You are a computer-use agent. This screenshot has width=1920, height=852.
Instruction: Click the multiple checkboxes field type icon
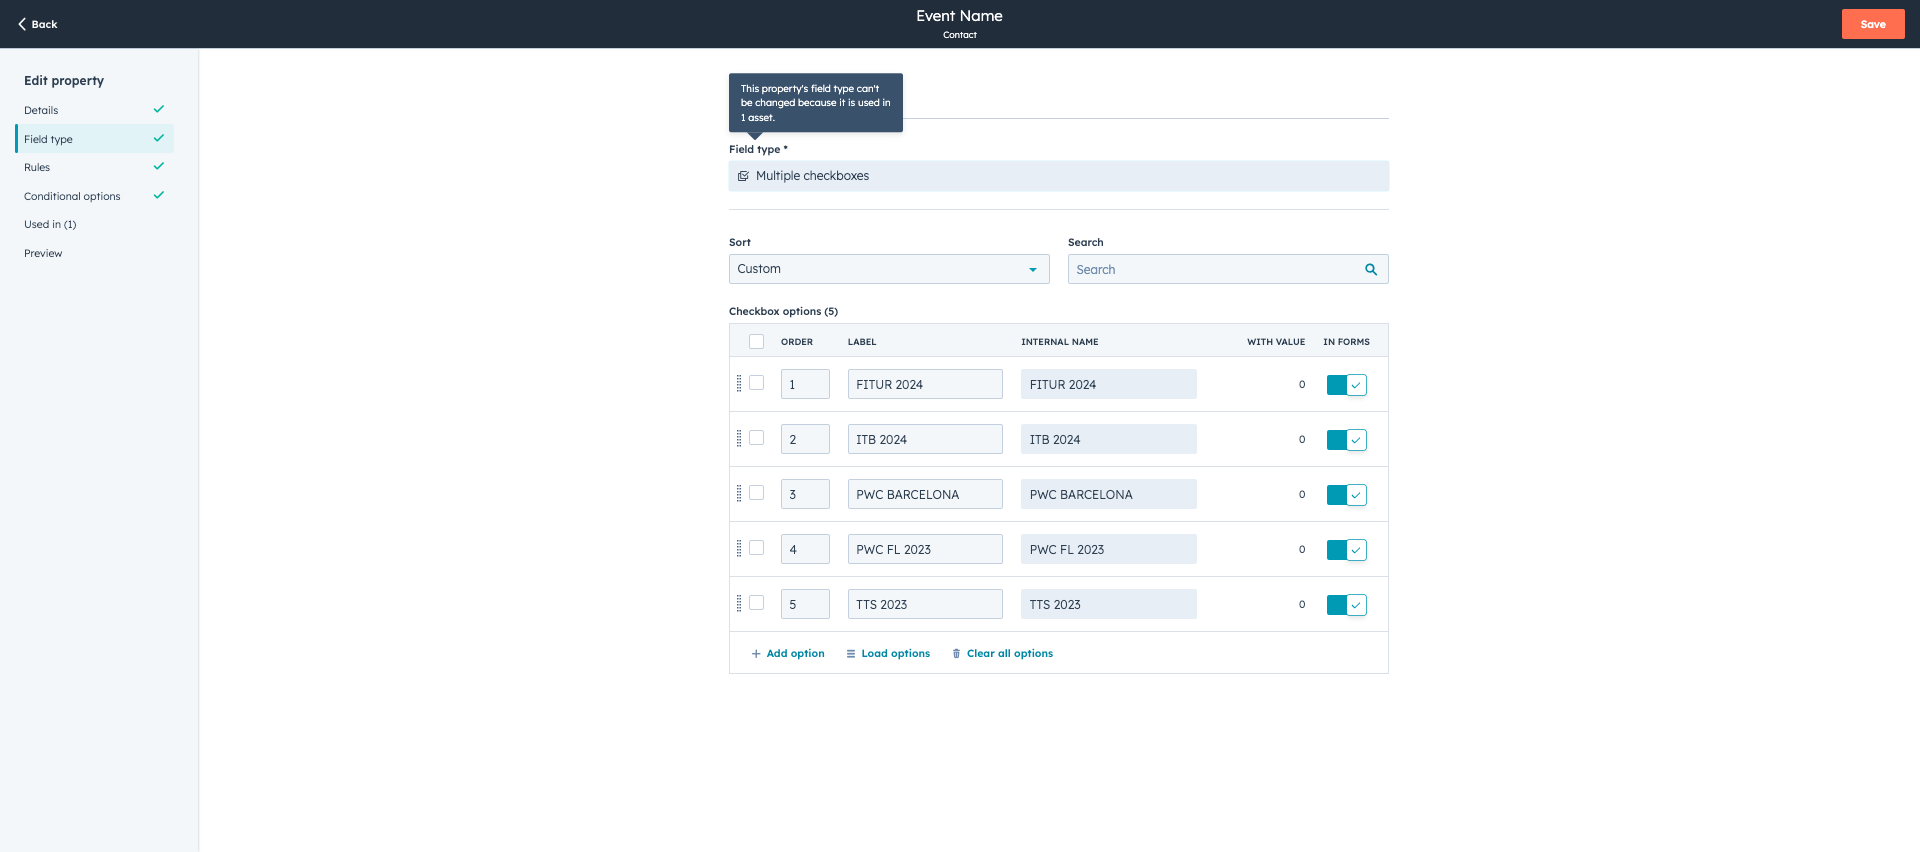743,176
